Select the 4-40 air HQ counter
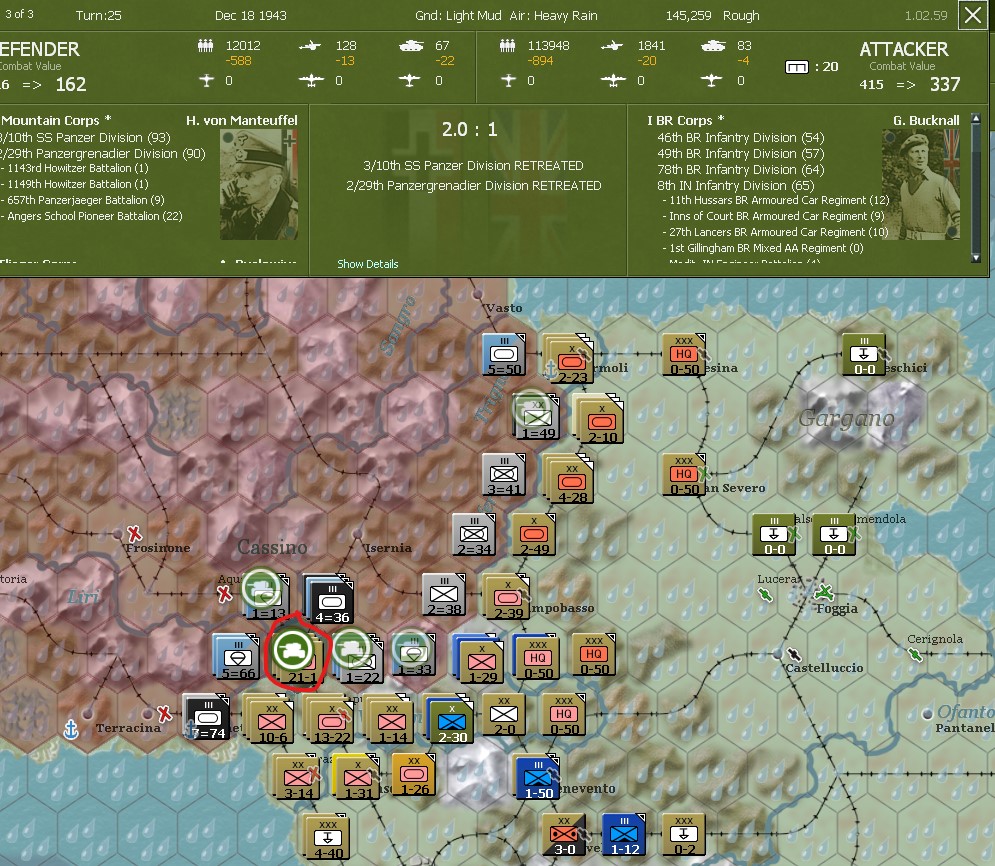 point(327,837)
